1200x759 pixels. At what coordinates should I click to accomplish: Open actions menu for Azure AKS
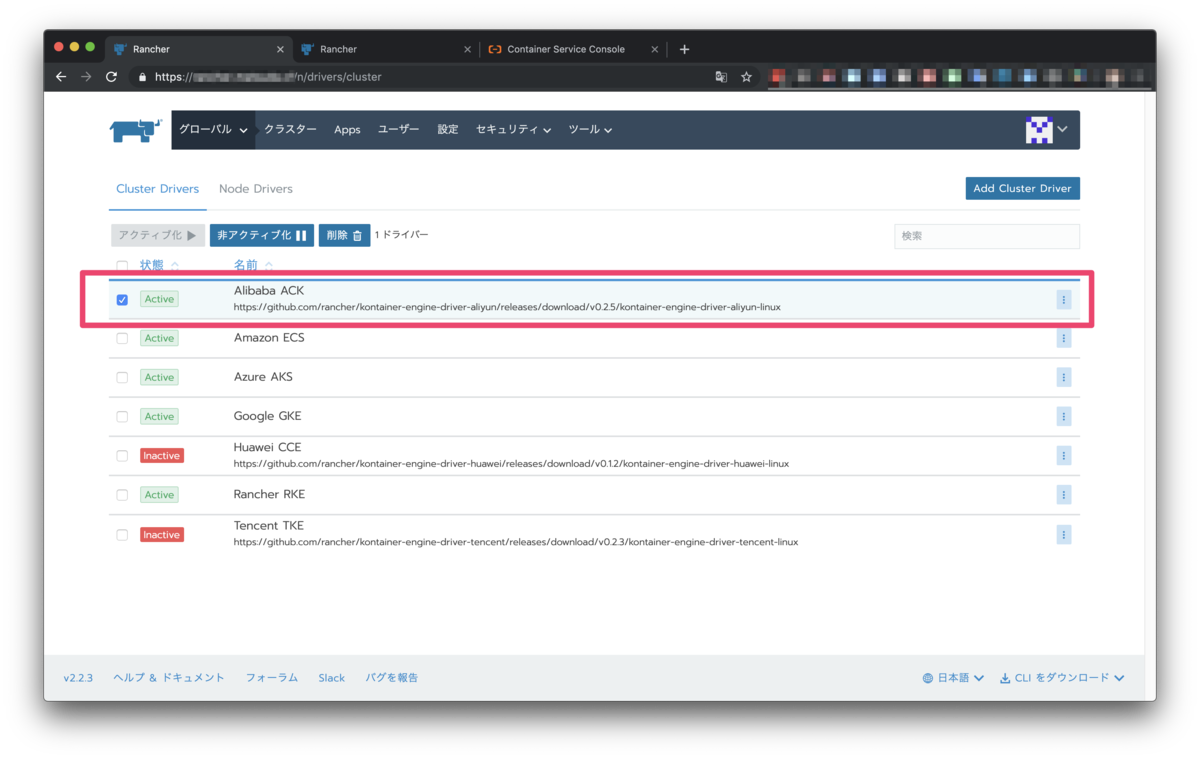click(x=1063, y=377)
